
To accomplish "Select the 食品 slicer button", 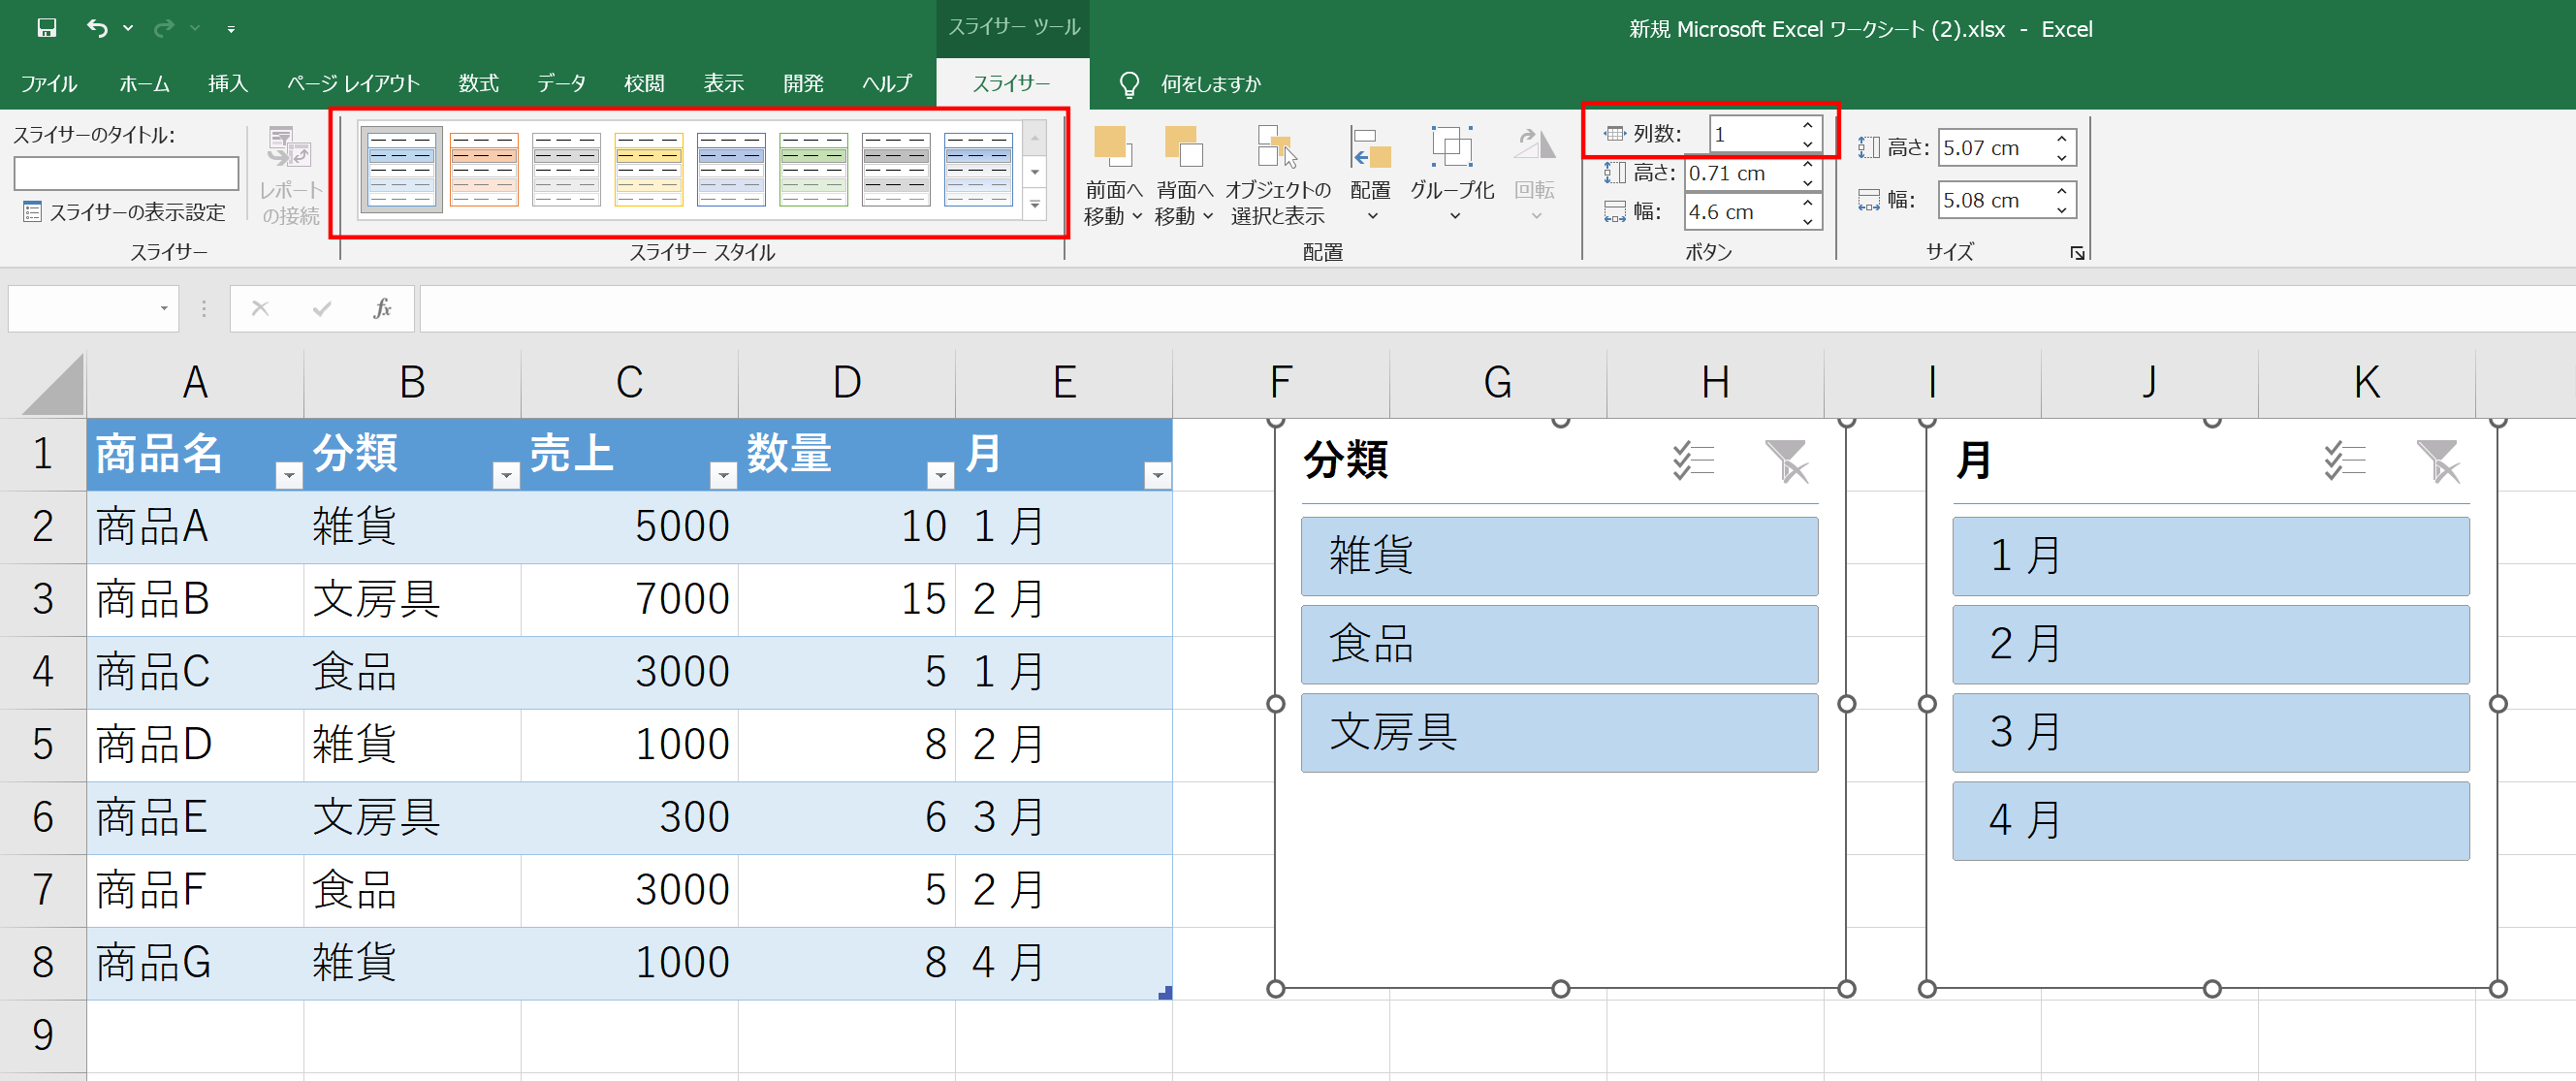I will (x=1559, y=644).
